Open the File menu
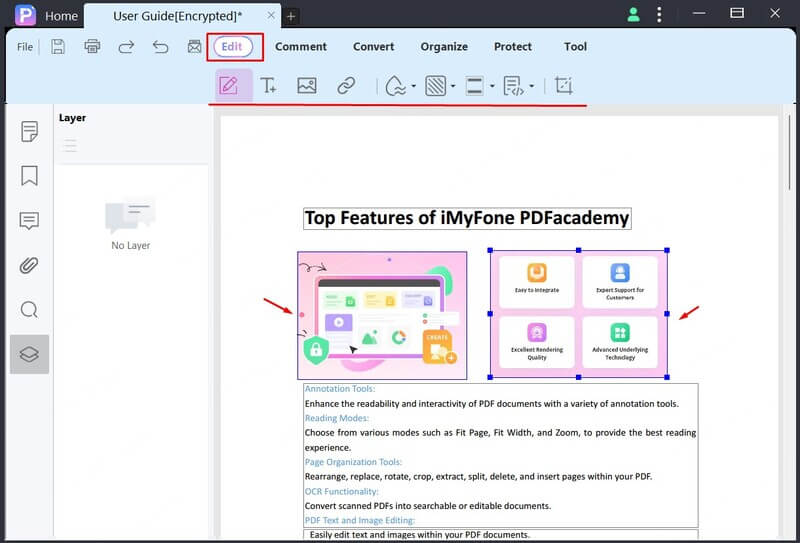800x543 pixels. [x=24, y=47]
